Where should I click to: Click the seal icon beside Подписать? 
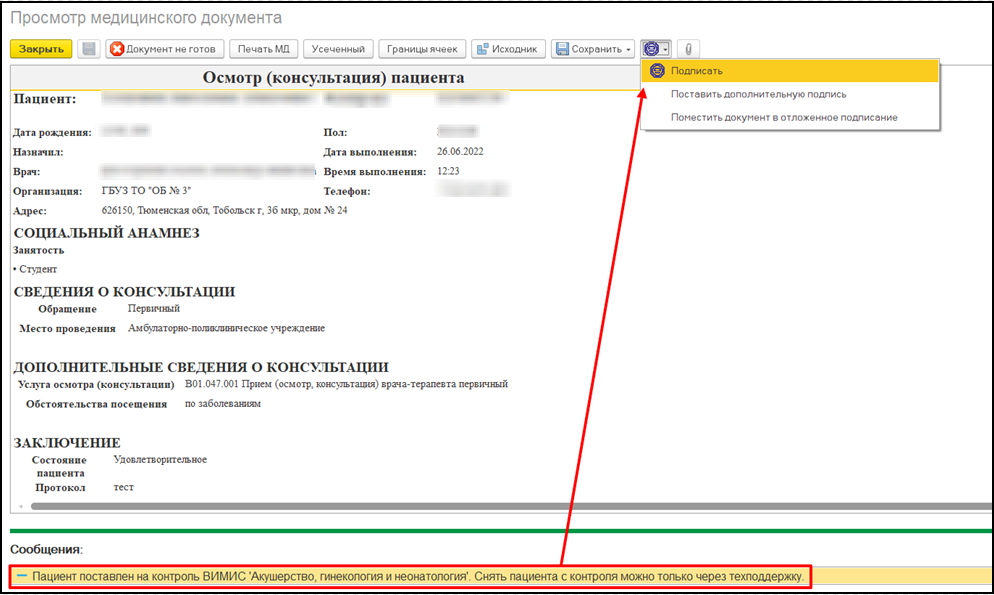point(657,71)
